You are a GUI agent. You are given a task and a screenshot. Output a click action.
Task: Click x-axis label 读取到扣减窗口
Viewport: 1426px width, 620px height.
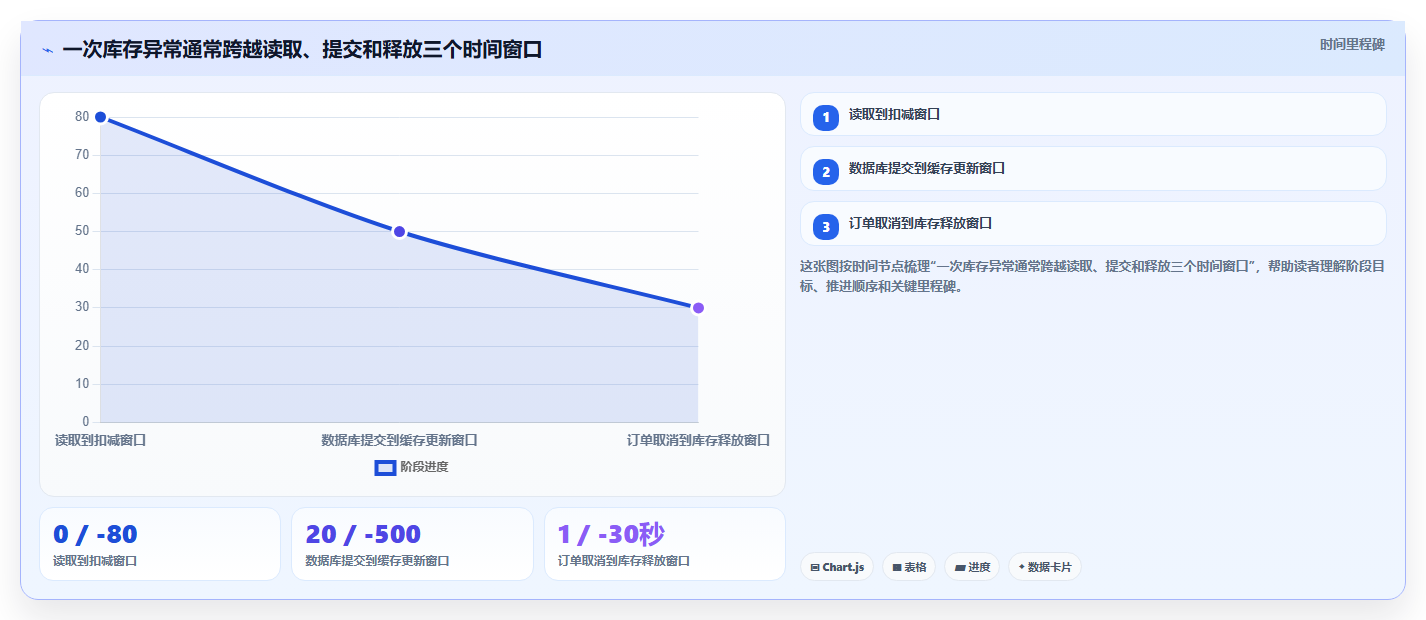coord(100,440)
